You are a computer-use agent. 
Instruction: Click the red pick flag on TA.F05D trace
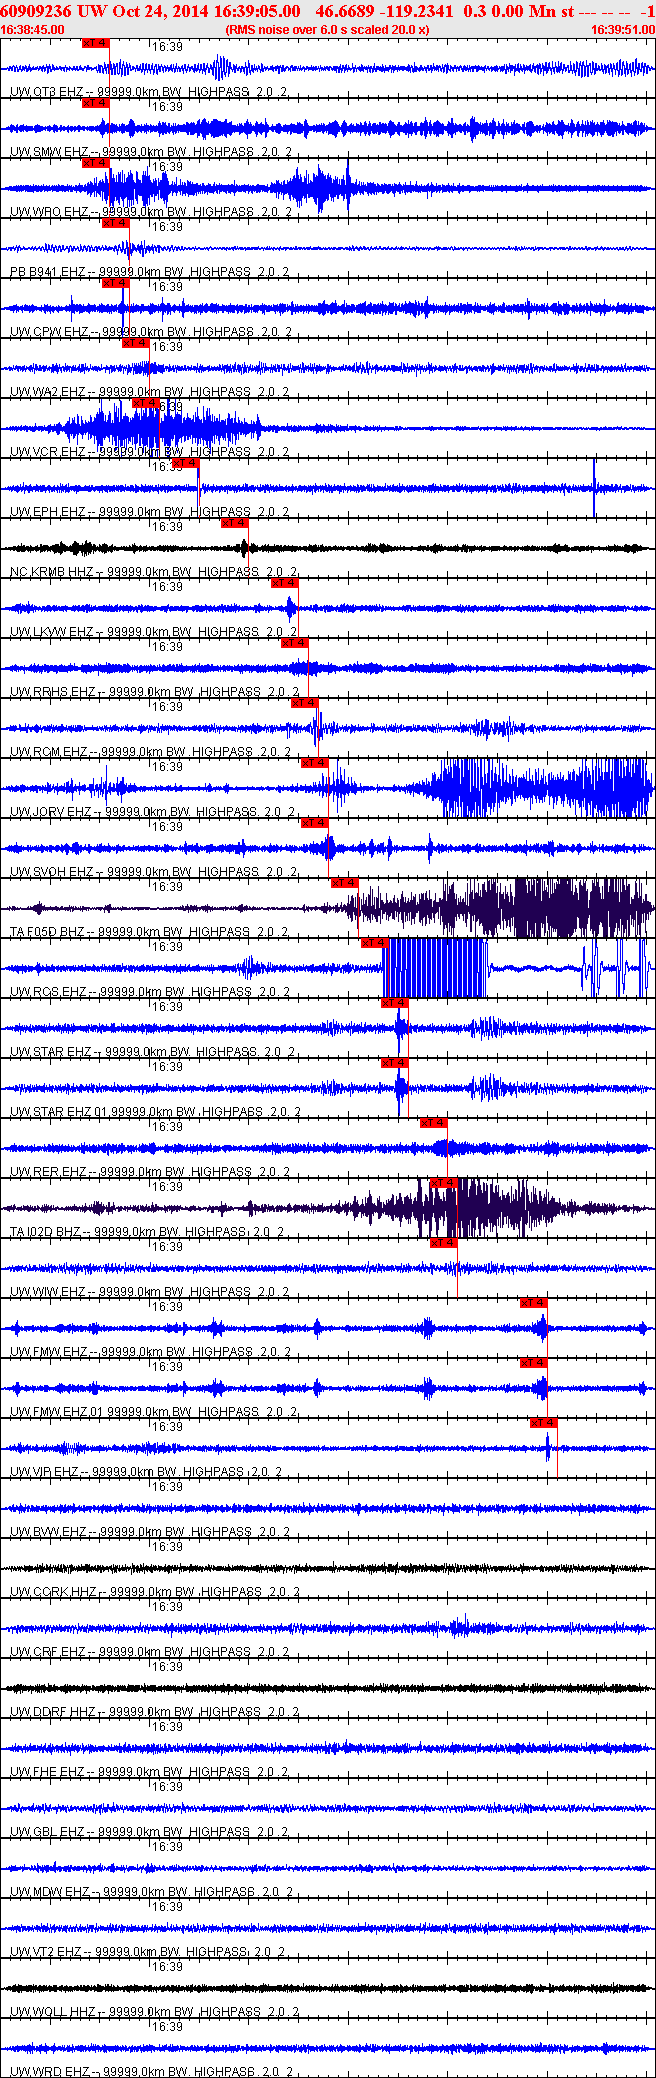pos(345,883)
